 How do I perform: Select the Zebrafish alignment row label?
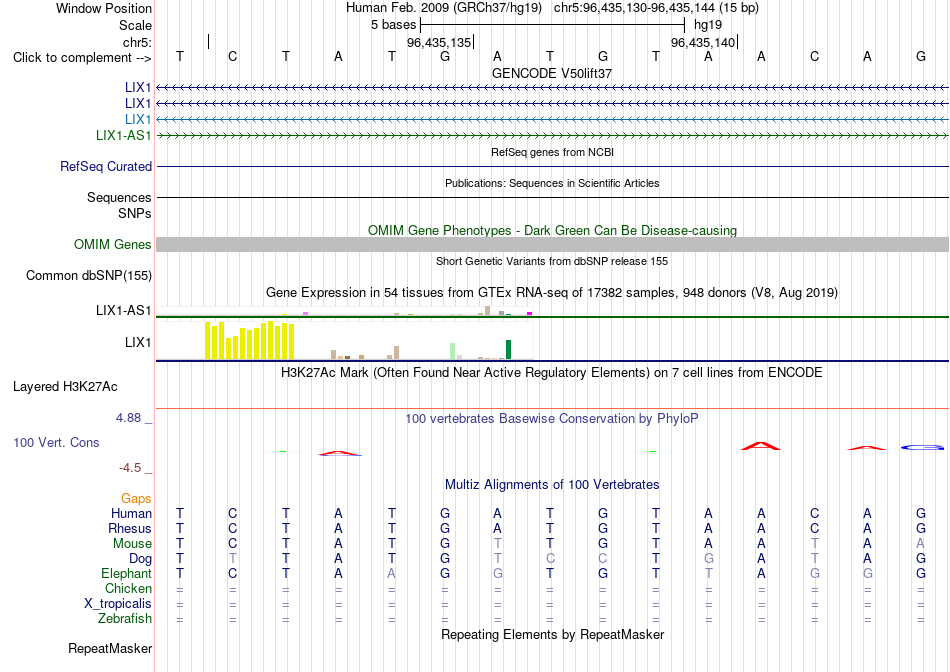tap(125, 619)
